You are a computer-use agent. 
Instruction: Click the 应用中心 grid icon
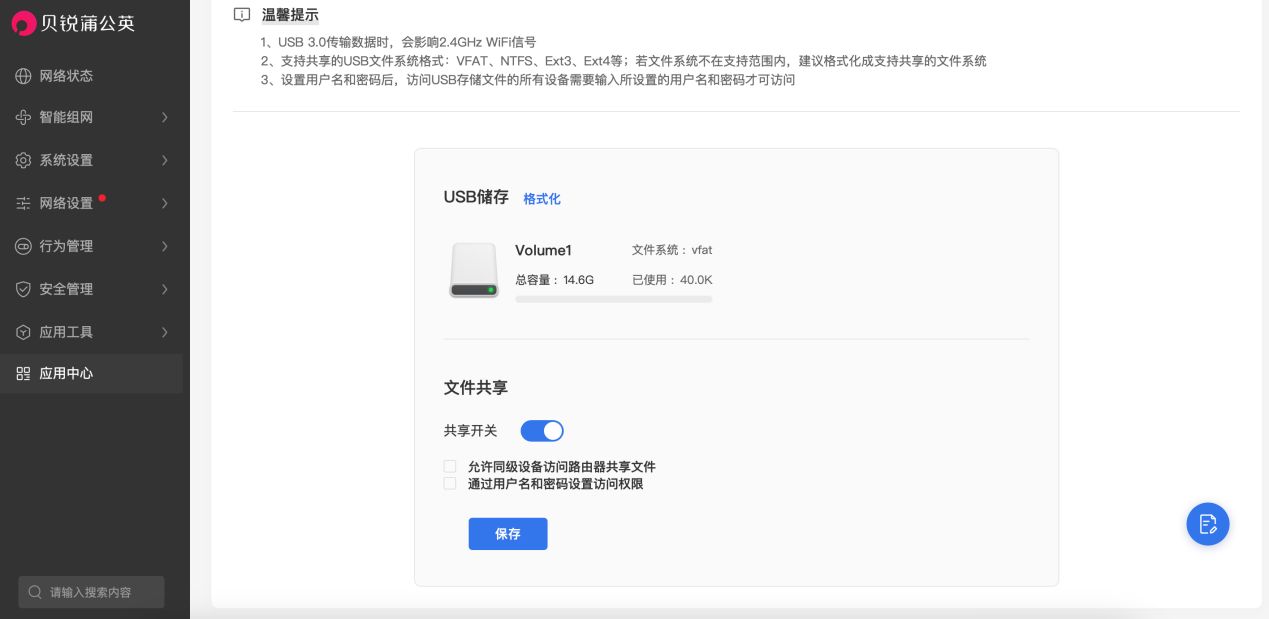click(23, 374)
